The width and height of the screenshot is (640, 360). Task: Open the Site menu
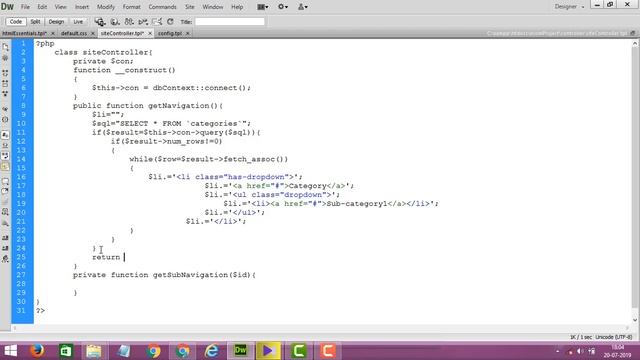coord(190,7)
